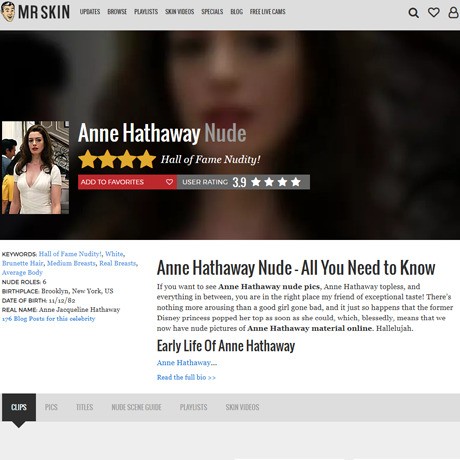Open Free Live Cams link

click(268, 12)
